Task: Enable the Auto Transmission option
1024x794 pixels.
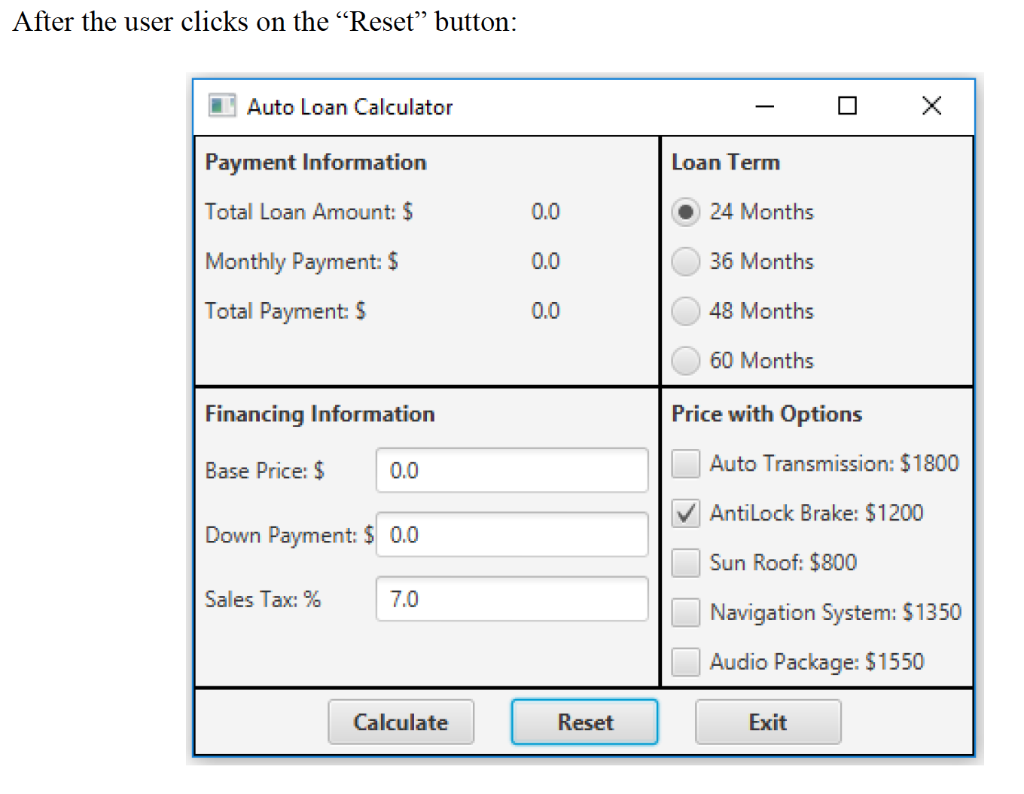Action: pyautogui.click(x=685, y=463)
